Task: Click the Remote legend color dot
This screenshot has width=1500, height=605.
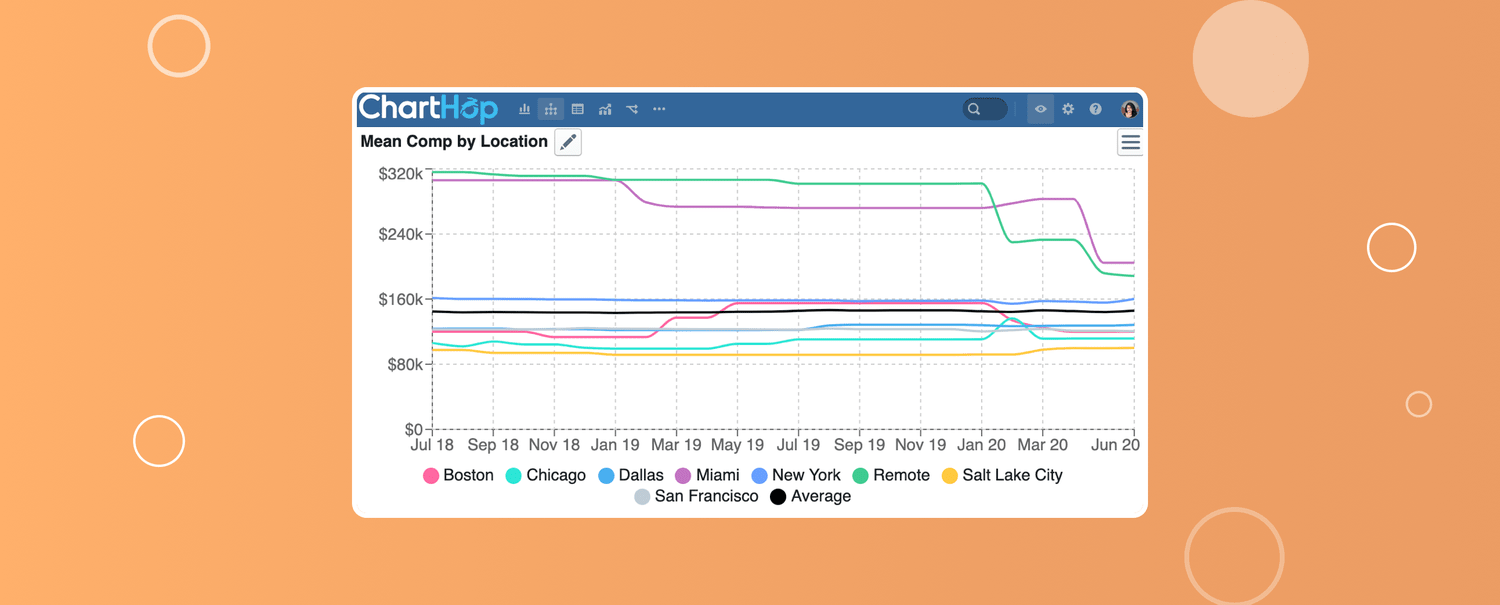Action: 861,475
